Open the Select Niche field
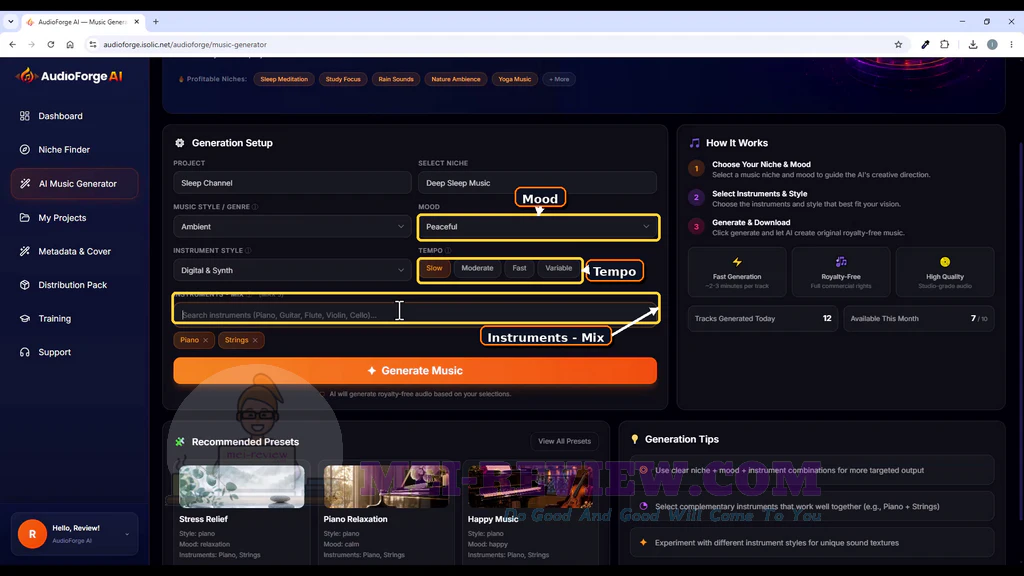This screenshot has height=576, width=1024. pos(537,183)
